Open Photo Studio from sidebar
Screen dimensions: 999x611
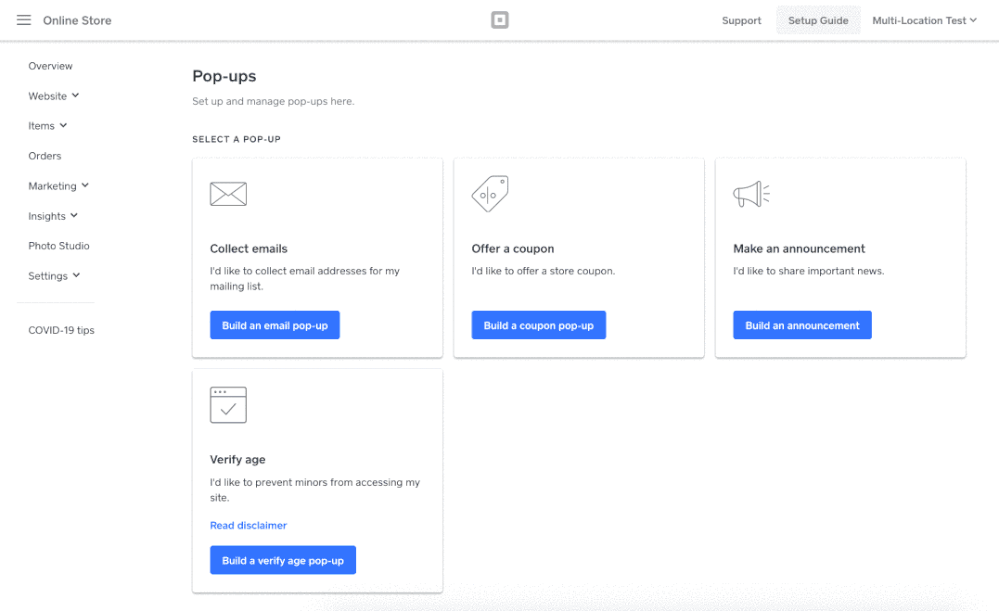pos(59,246)
